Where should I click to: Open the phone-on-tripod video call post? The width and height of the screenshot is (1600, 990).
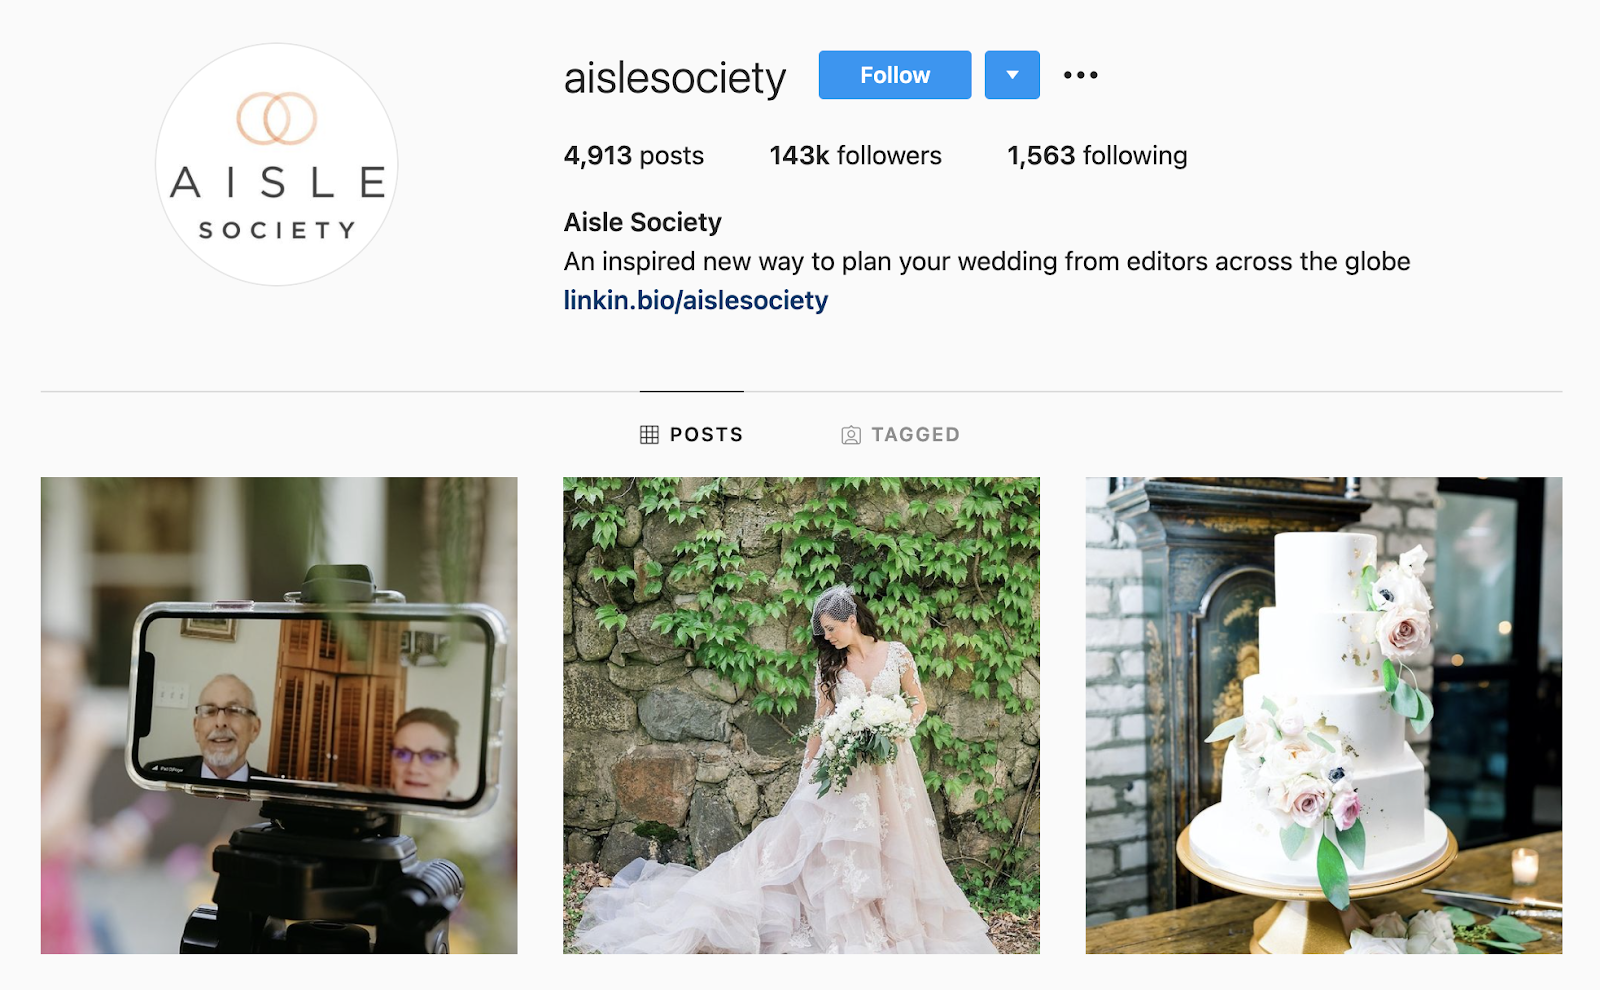pos(279,715)
